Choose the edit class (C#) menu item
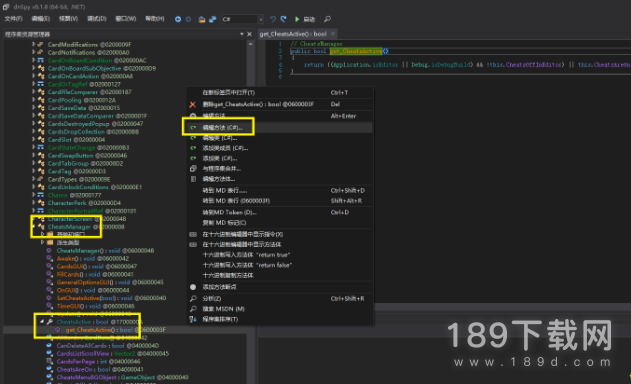 [280, 138]
